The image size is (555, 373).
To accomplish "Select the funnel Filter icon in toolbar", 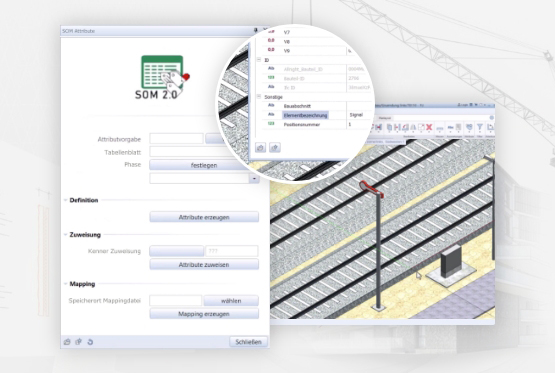I will click(x=480, y=127).
